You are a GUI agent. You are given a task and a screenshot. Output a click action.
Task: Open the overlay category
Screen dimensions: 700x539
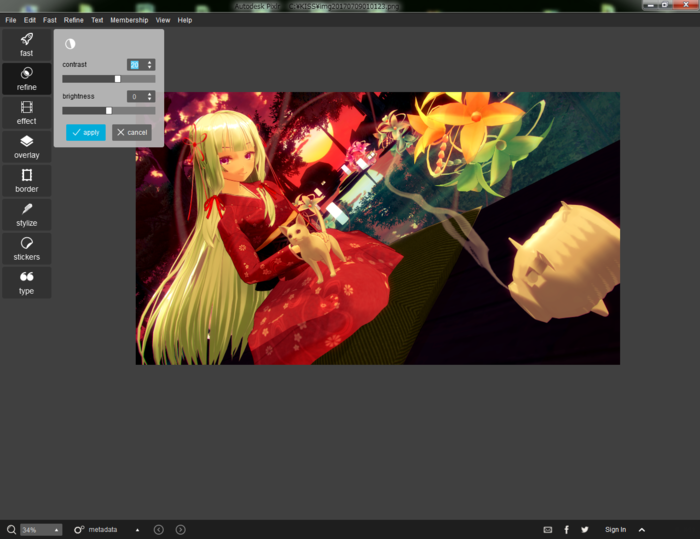click(x=26, y=146)
